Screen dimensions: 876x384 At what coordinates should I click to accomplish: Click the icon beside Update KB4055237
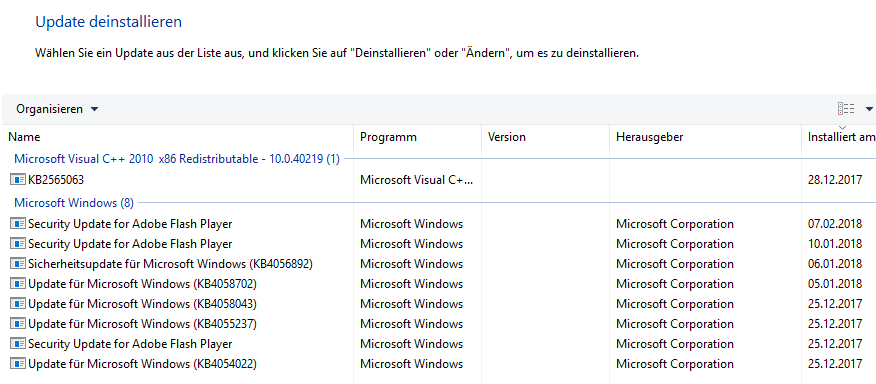tap(18, 324)
